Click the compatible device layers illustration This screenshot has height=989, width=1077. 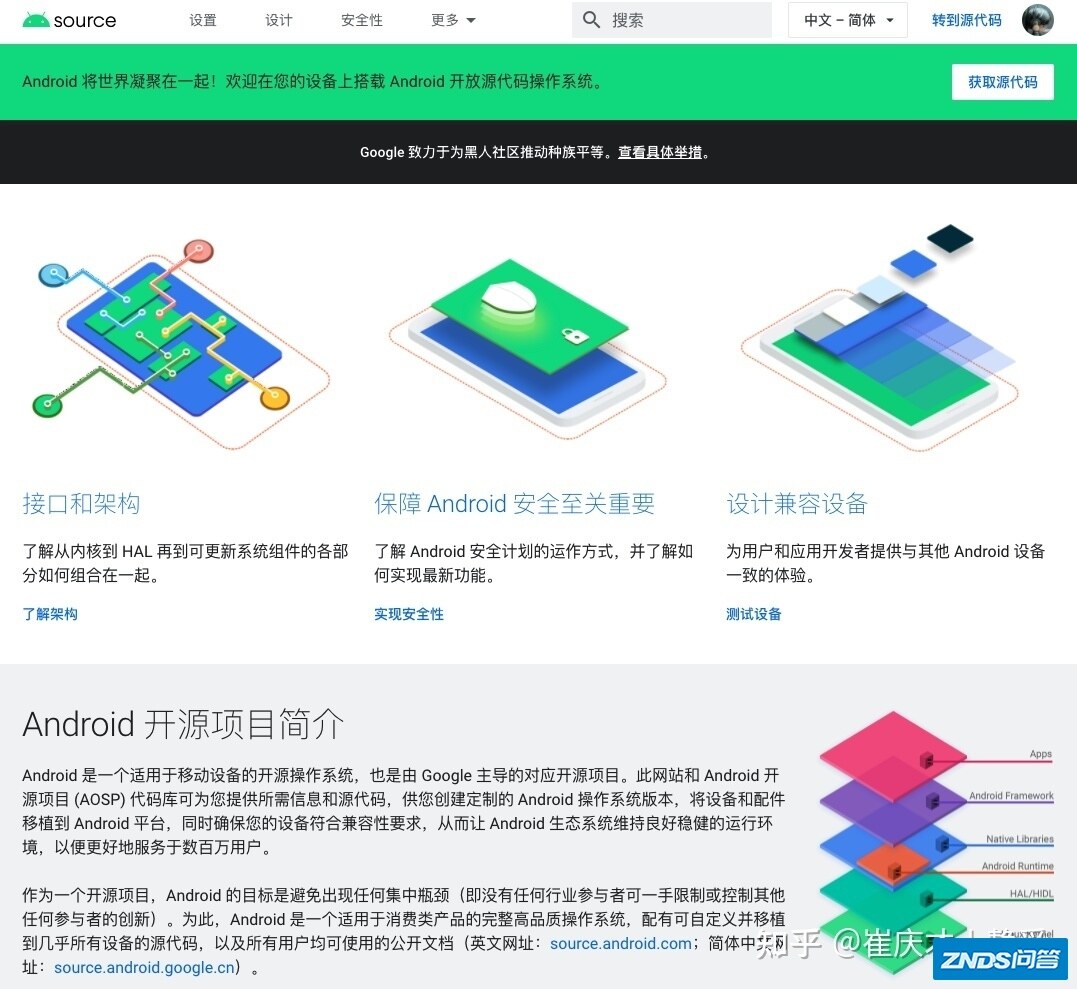pyautogui.click(x=881, y=338)
